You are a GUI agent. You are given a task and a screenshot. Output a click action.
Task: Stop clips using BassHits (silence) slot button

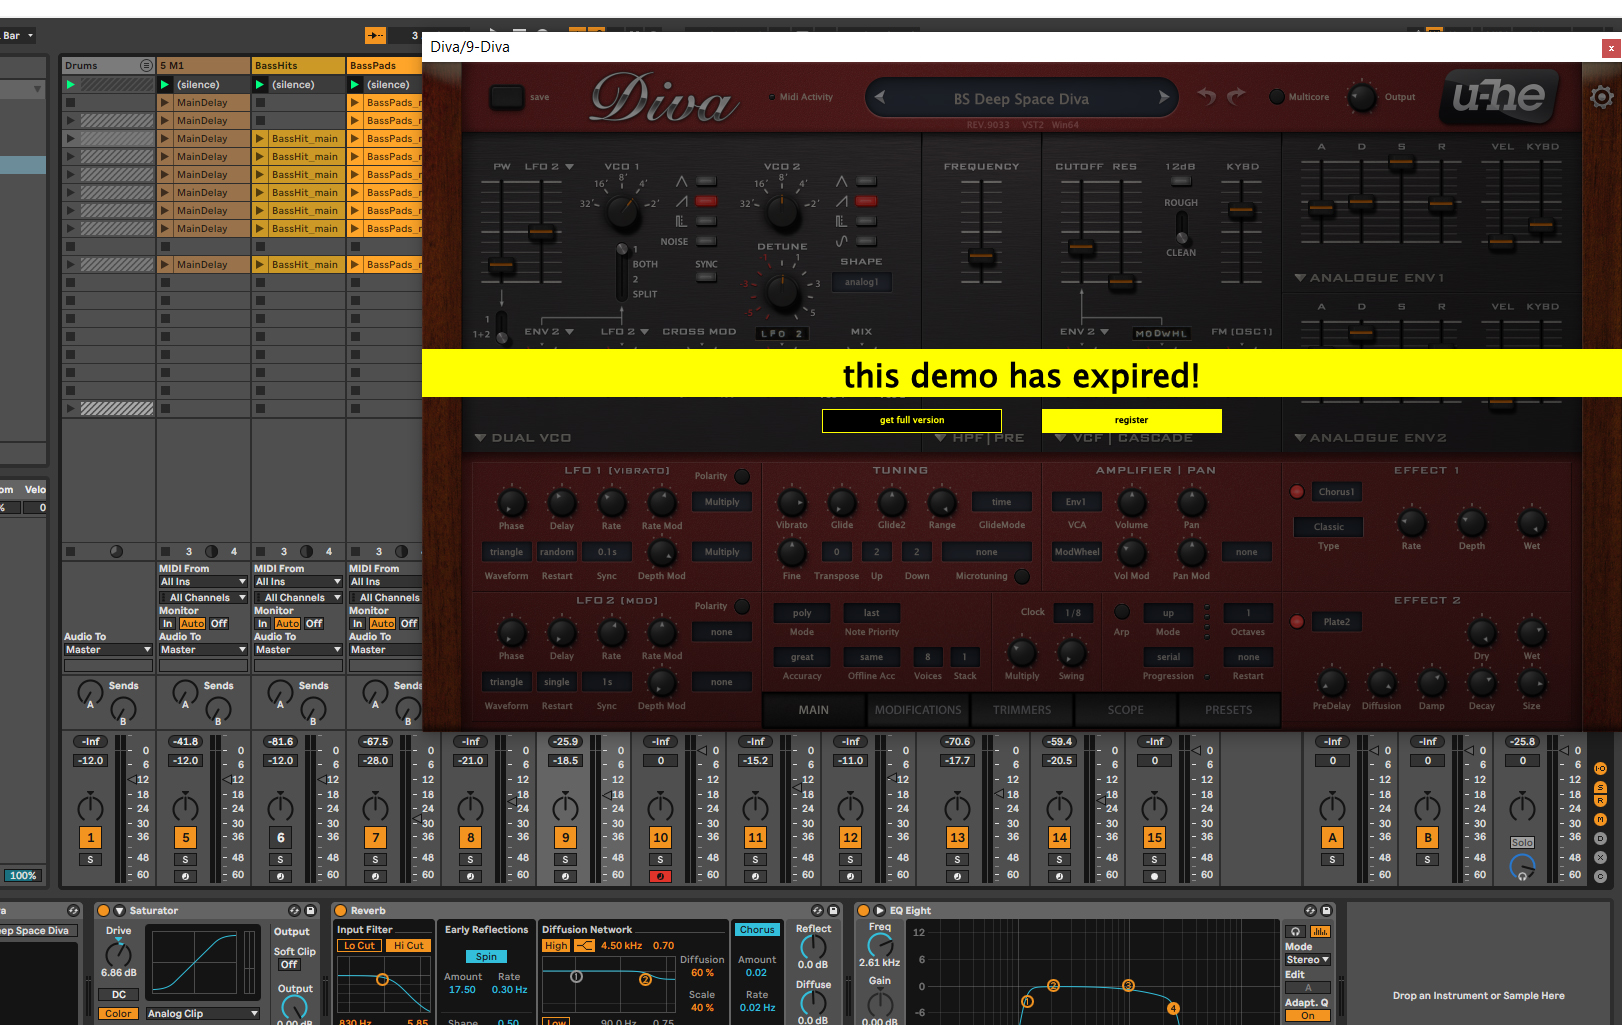260,85
